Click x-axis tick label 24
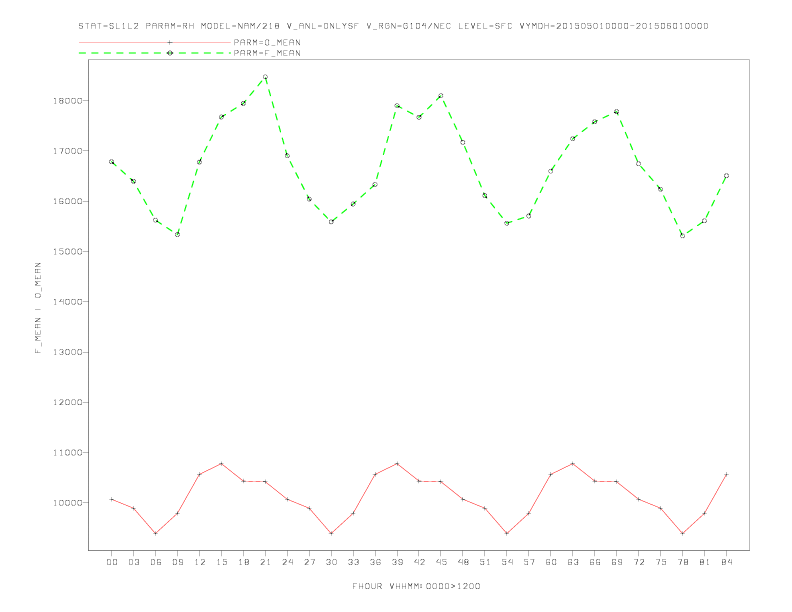Screen dimensions: 792x612 [287, 562]
